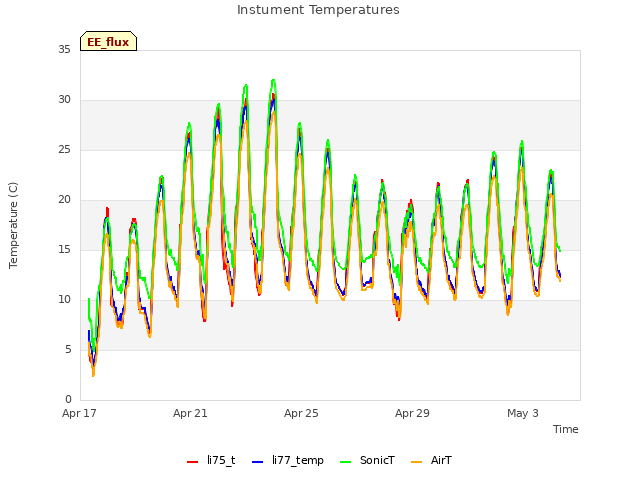The width and height of the screenshot is (640, 480).
Task: Click the Apr 17 x-axis label
Action: (79, 413)
